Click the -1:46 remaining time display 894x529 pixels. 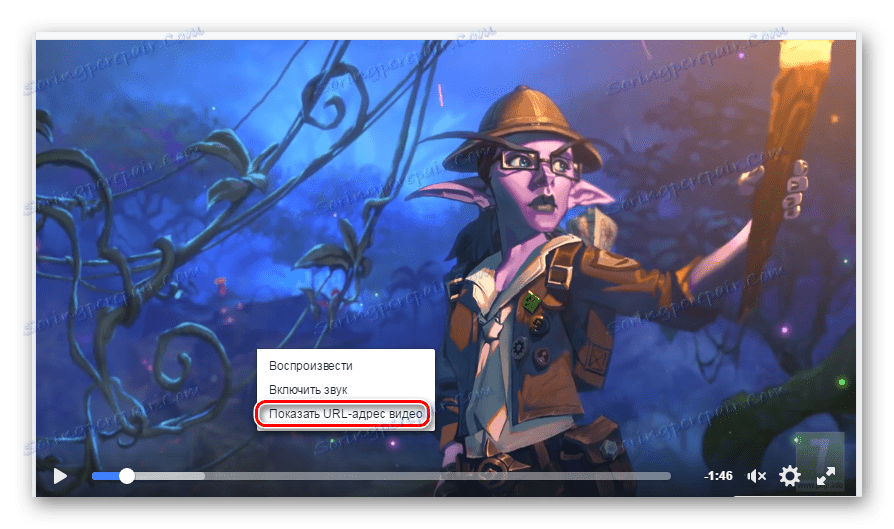718,476
